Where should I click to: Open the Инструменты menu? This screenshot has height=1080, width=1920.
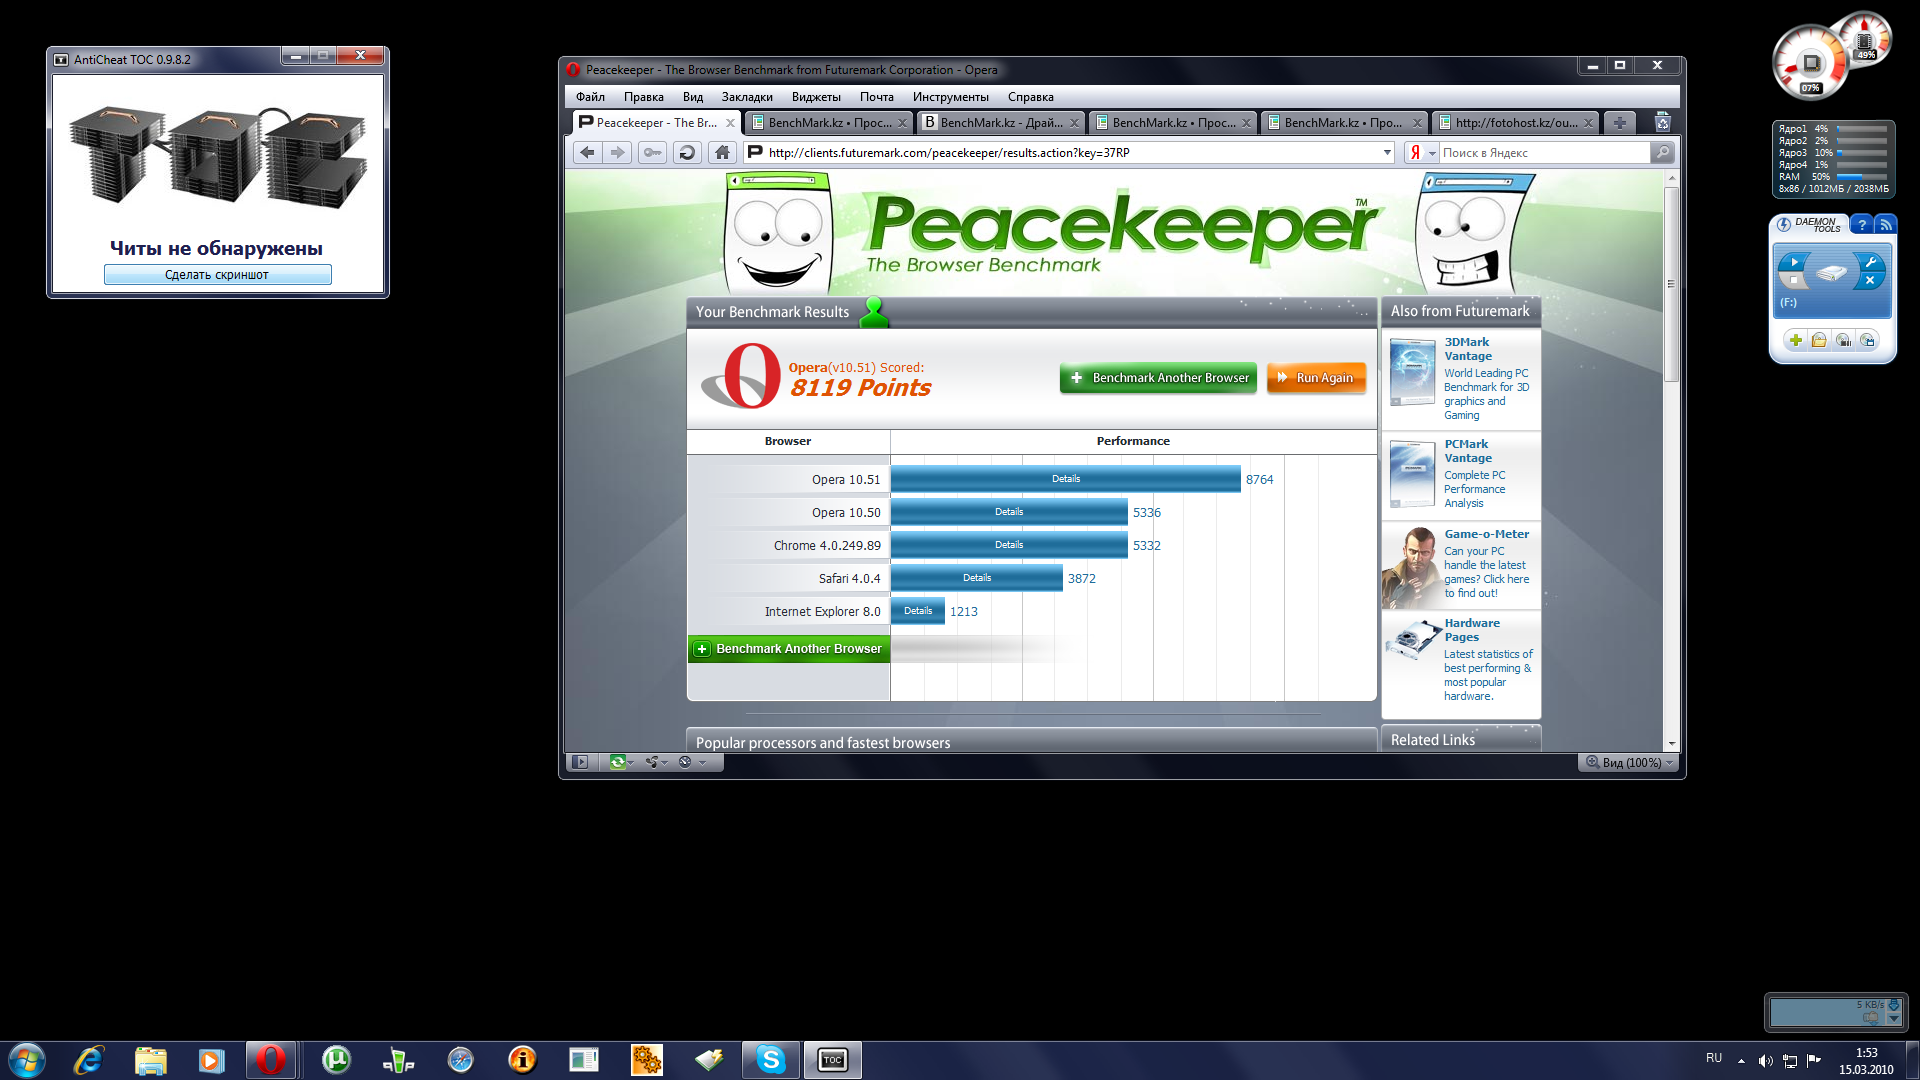click(950, 97)
